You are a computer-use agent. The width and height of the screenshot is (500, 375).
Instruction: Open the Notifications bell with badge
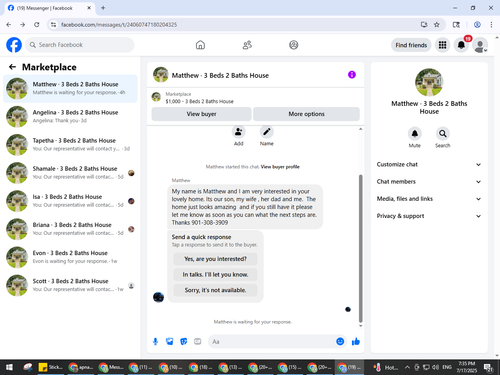pos(461,45)
